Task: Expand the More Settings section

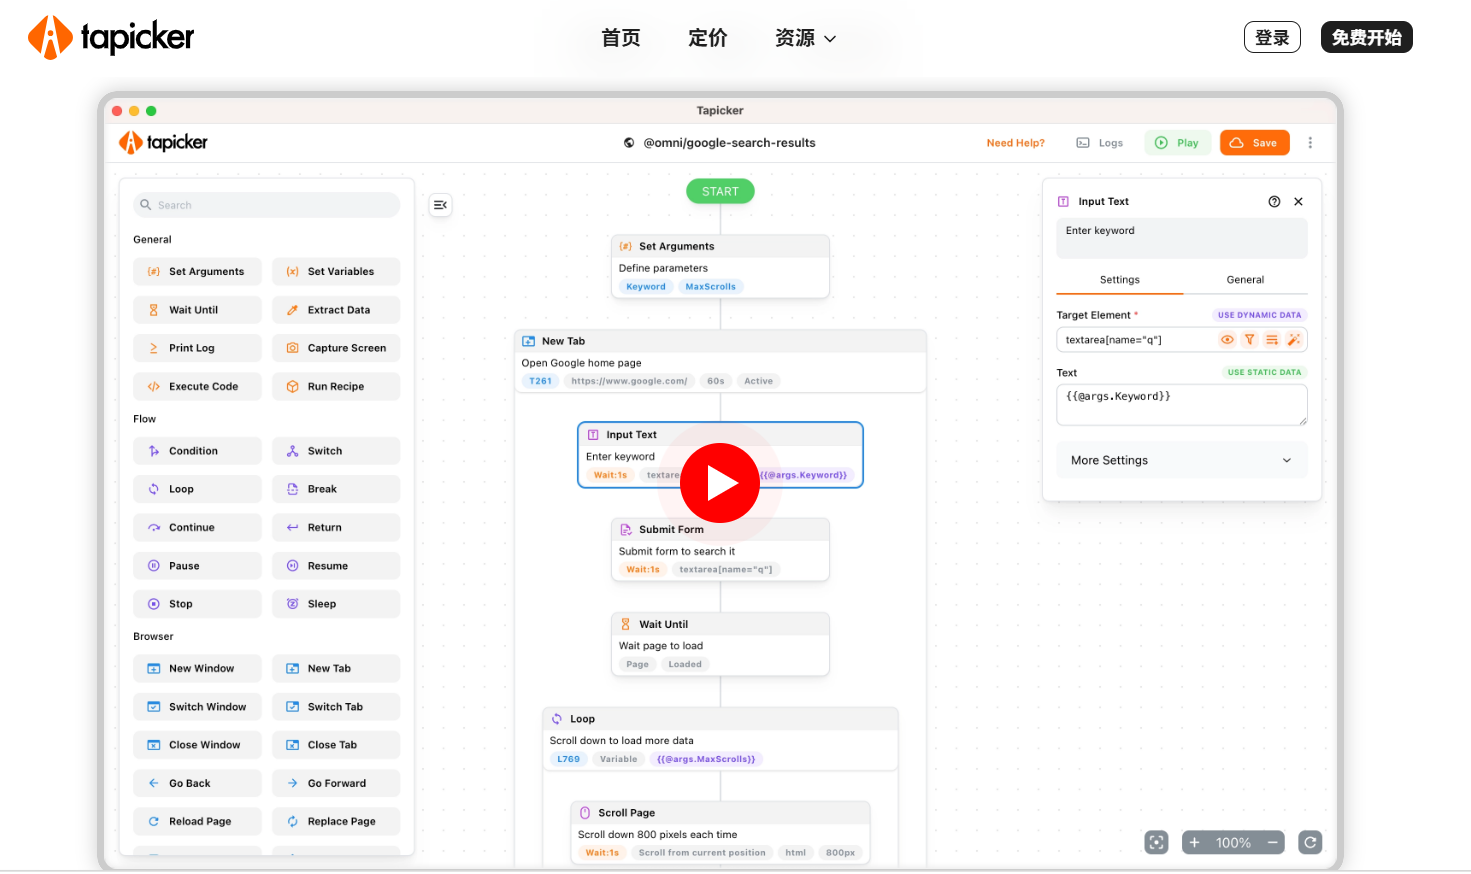Action: click(x=1182, y=460)
